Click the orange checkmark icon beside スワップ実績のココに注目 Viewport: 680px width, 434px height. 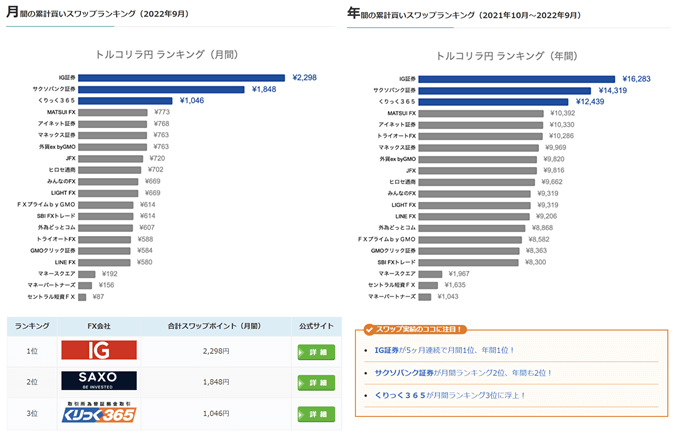click(369, 330)
